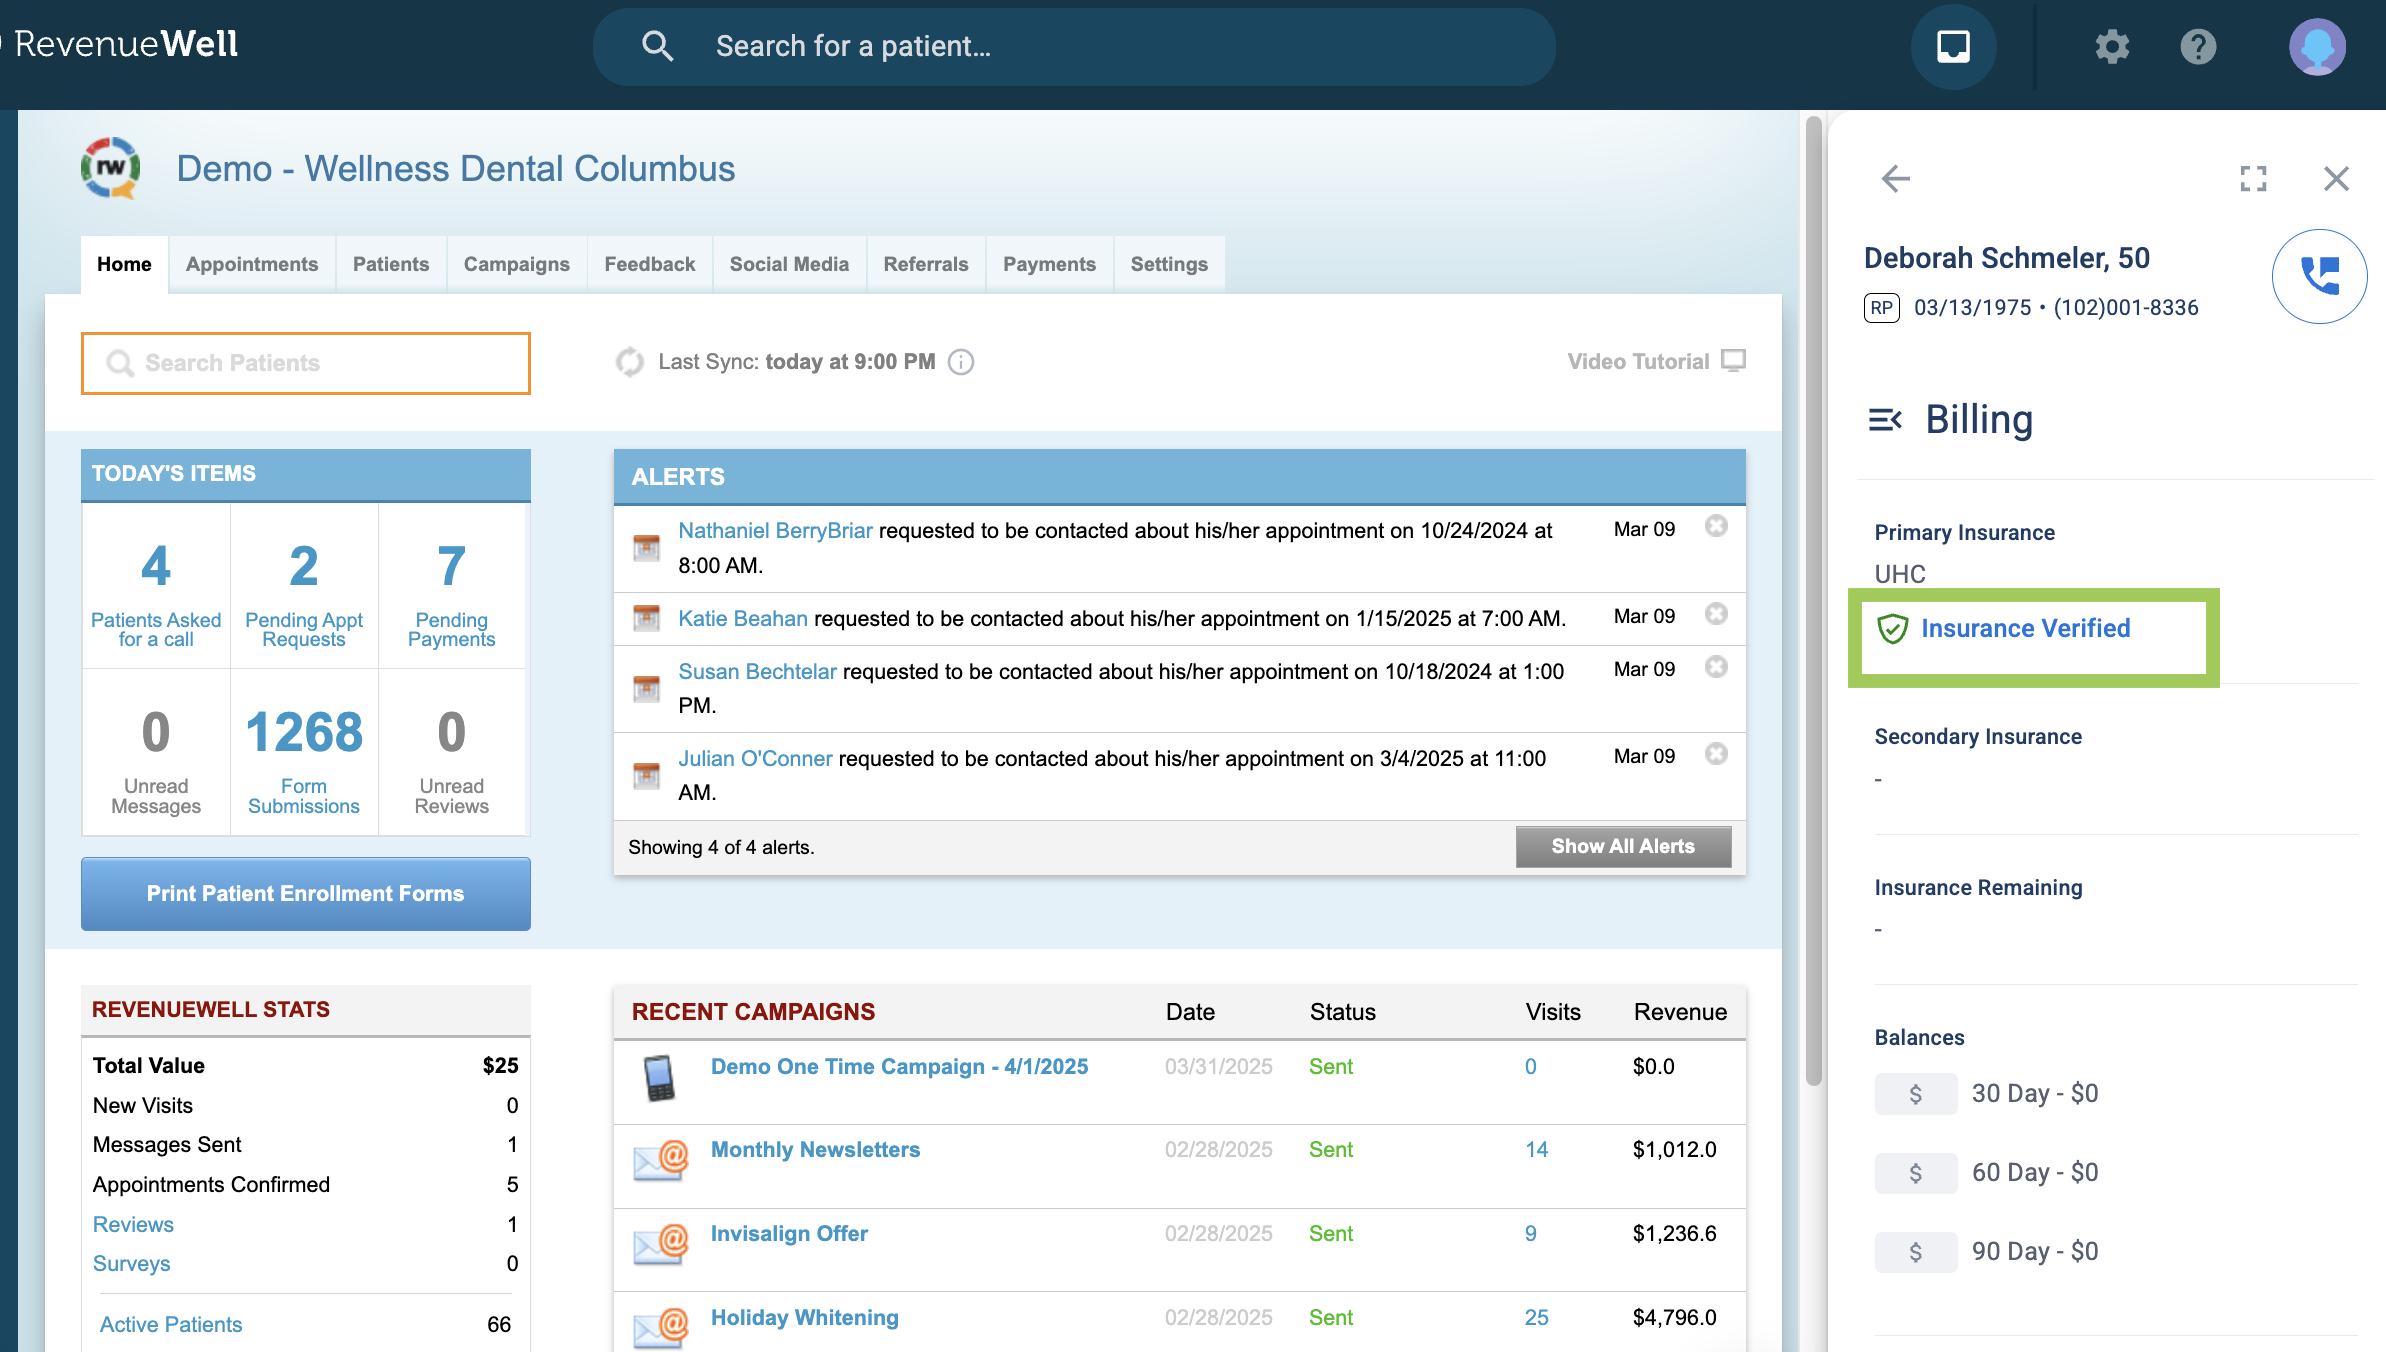Click the magnifier icon in the patient search bar

coord(657,46)
